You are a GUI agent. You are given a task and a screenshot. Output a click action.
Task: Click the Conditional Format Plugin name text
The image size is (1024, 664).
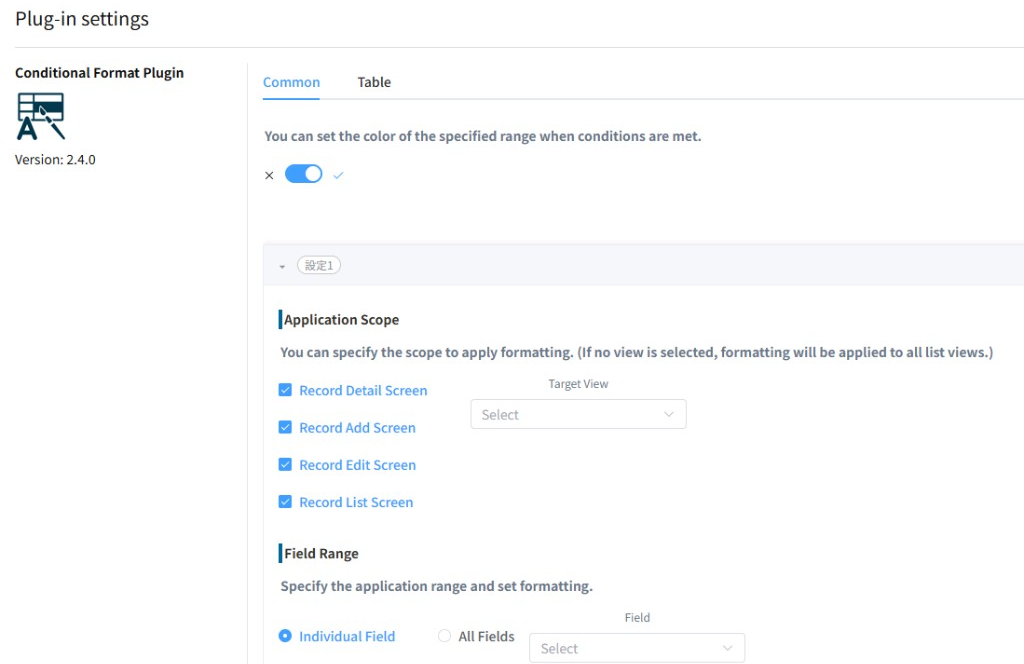pyautogui.click(x=99, y=73)
